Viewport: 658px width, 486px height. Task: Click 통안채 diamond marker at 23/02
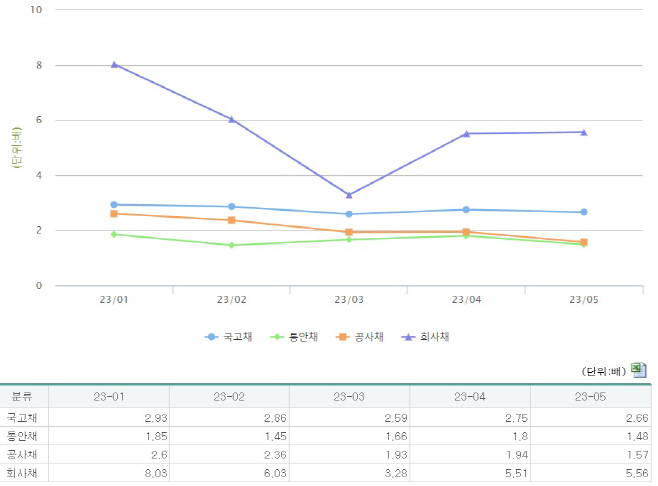pos(232,245)
